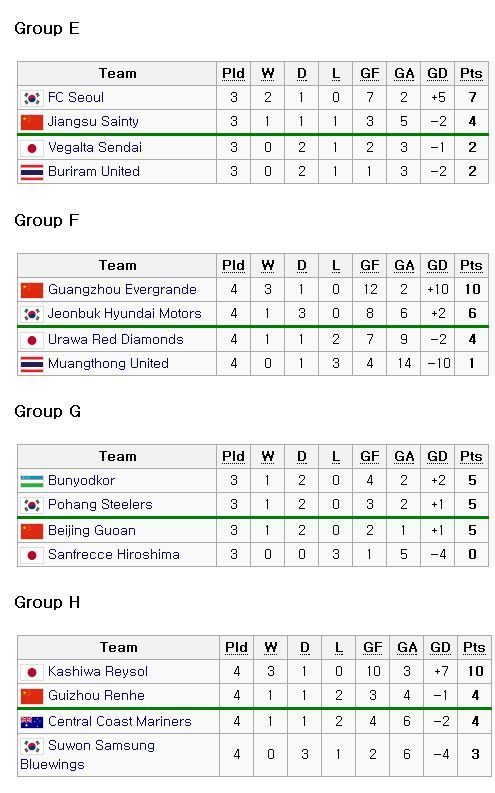Click the Australia flag by Central Coast Mariners
The image size is (495, 793).
point(32,722)
